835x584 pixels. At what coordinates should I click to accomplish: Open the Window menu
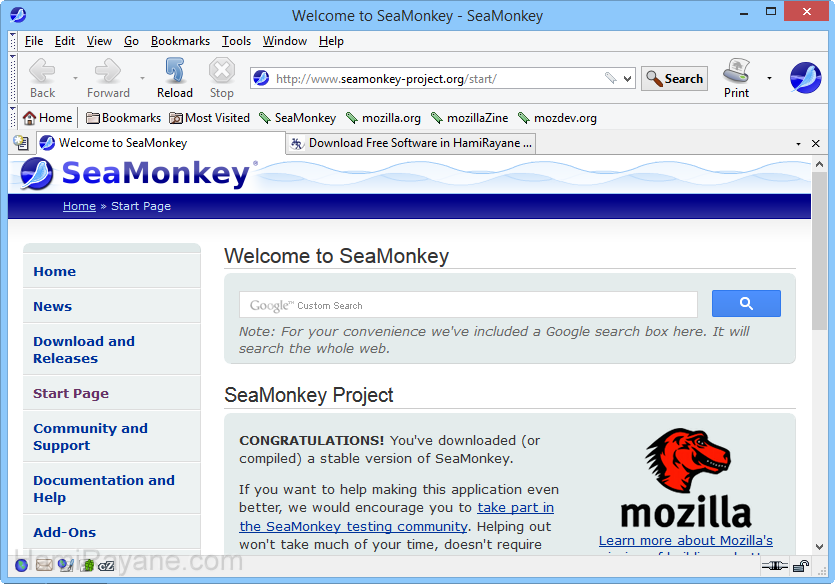285,41
